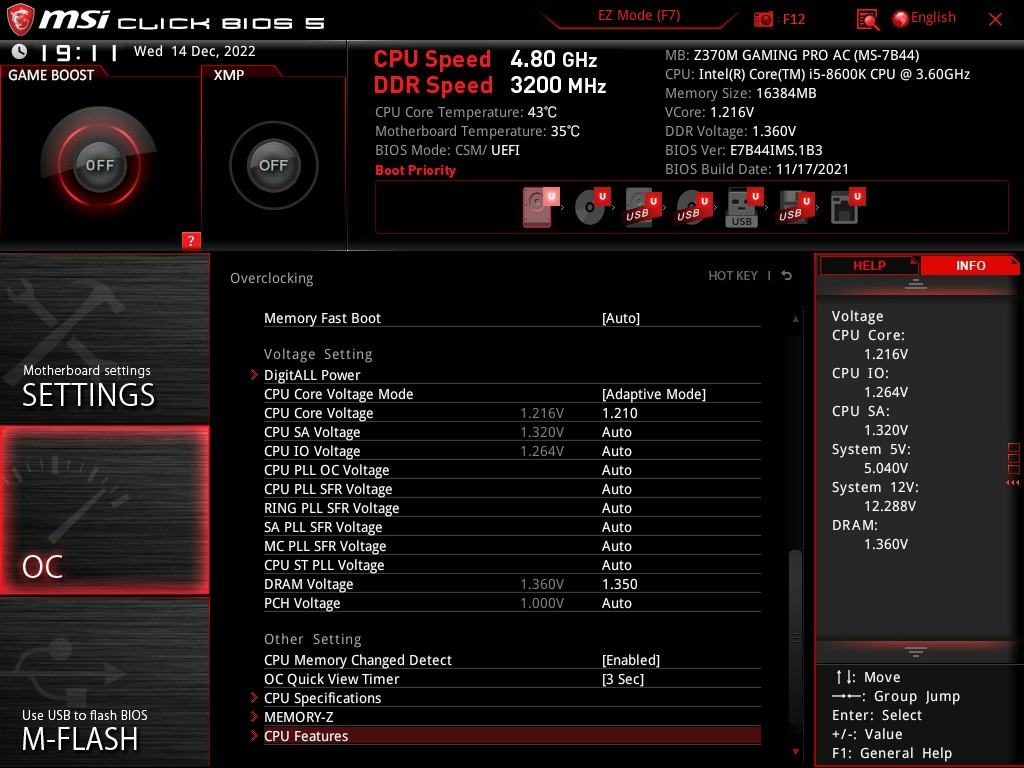Screen dimensions: 1024x768
Task: Switch to the HELP tab
Action: click(869, 266)
